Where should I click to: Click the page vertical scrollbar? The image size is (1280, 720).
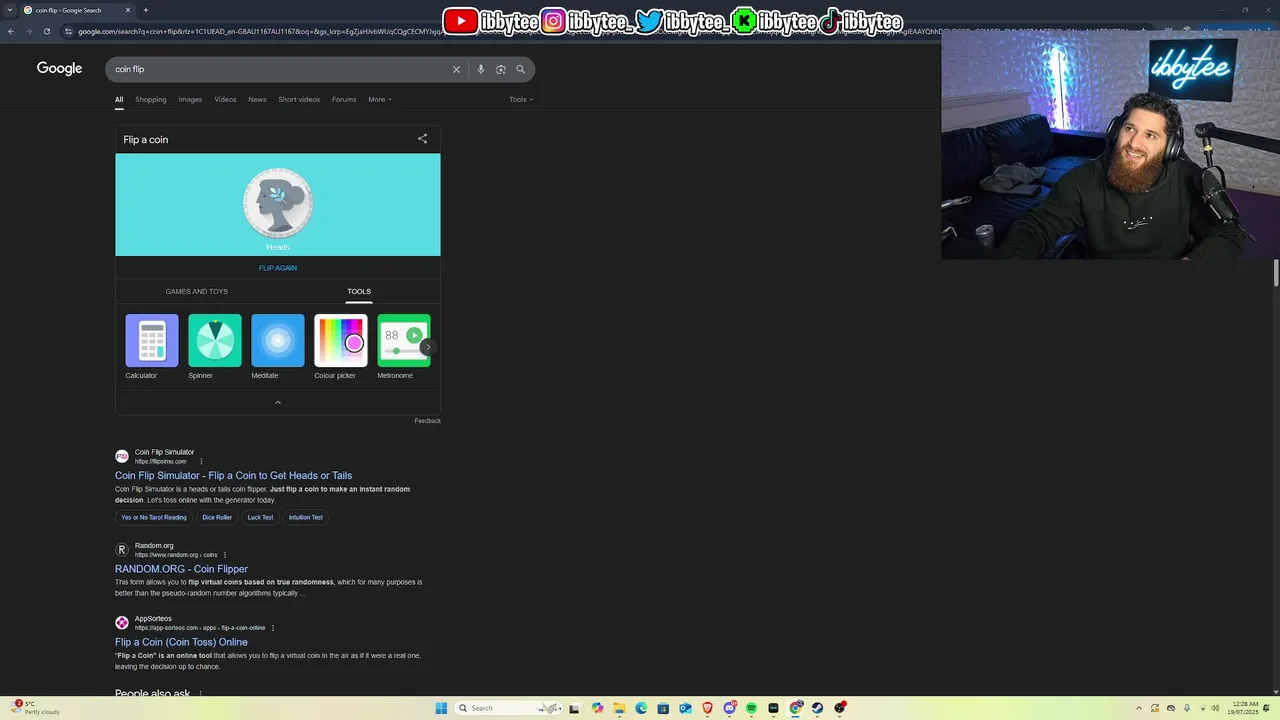pos(1275,272)
